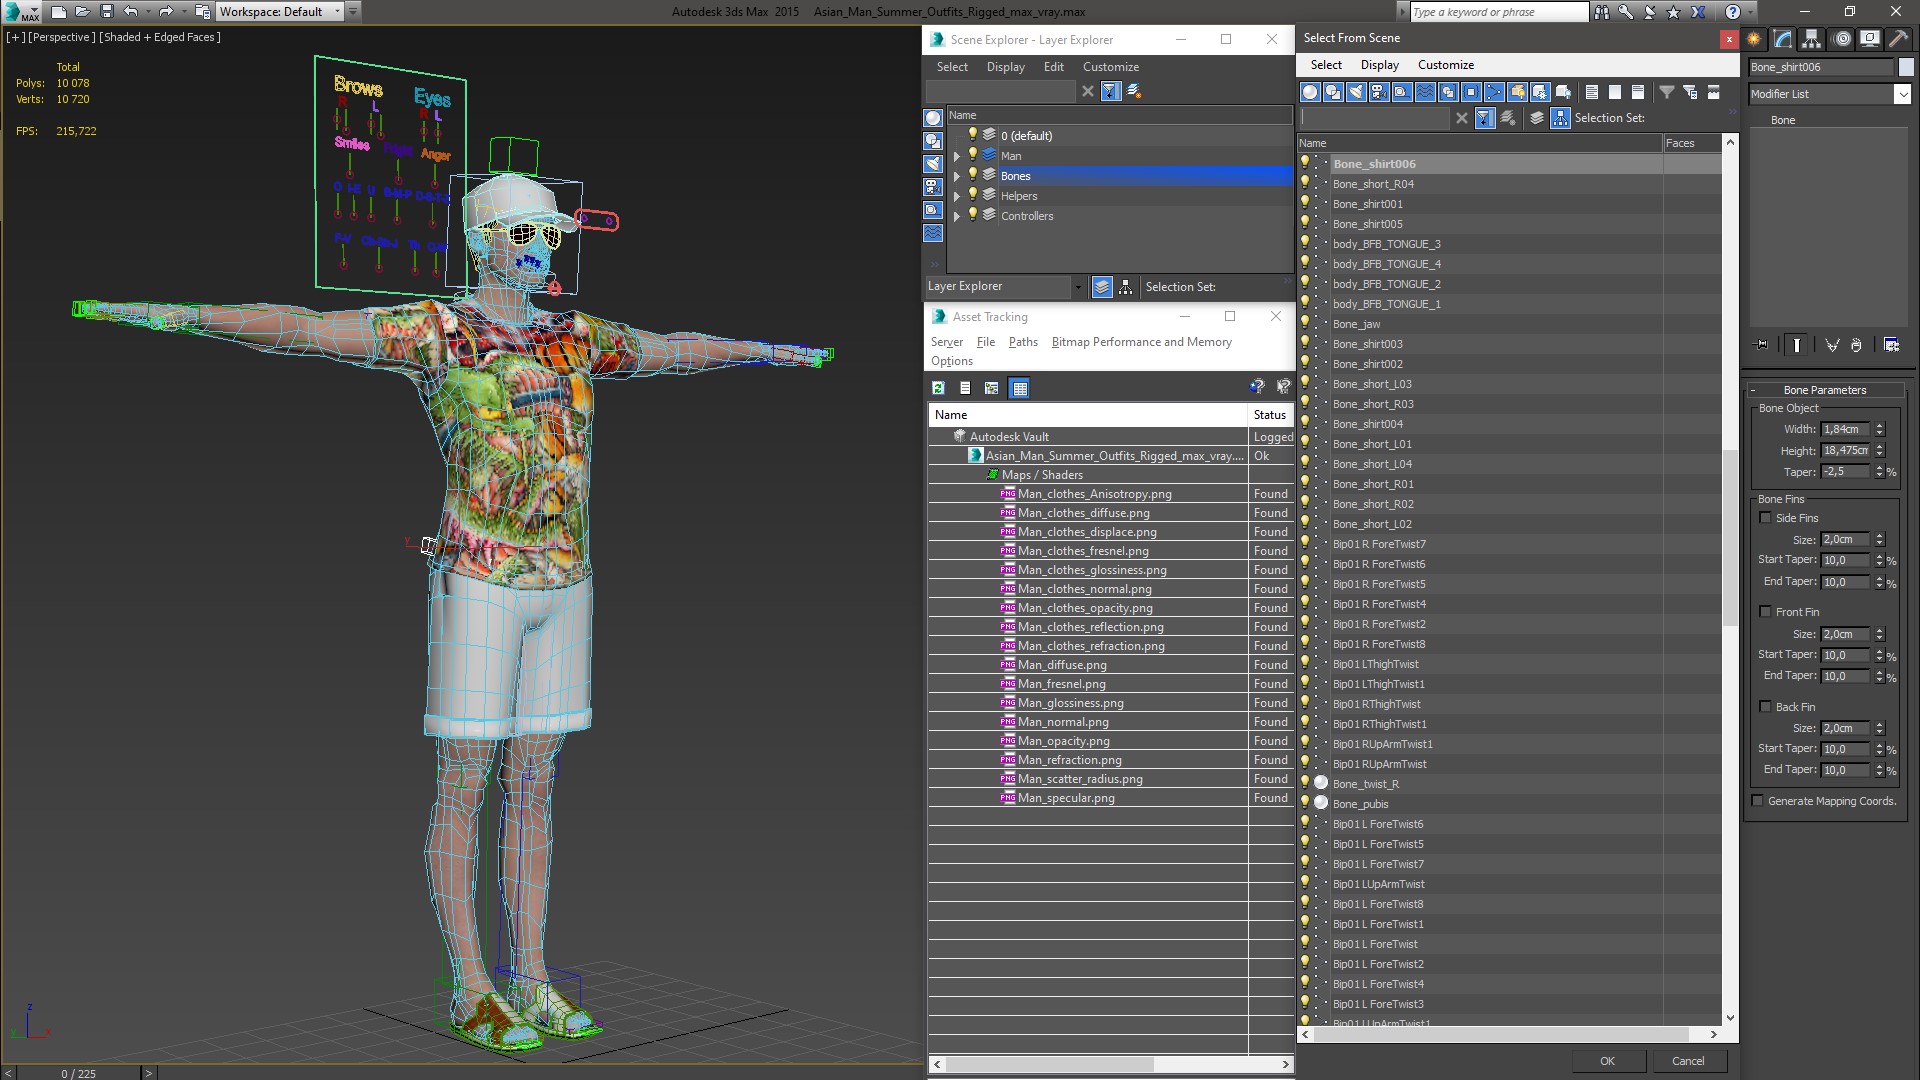
Task: Toggle Display Space Warps filter in Select From Scene
Action: pyautogui.click(x=1425, y=92)
